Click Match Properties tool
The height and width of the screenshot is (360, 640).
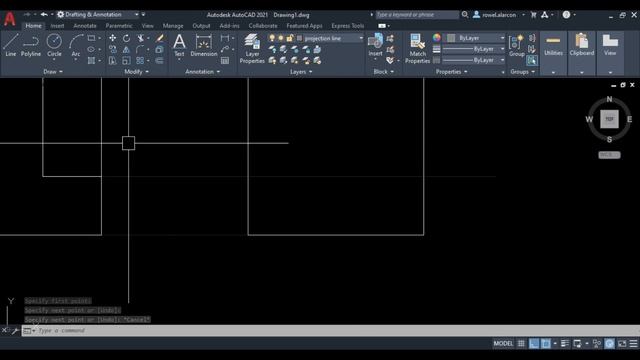pos(417,49)
